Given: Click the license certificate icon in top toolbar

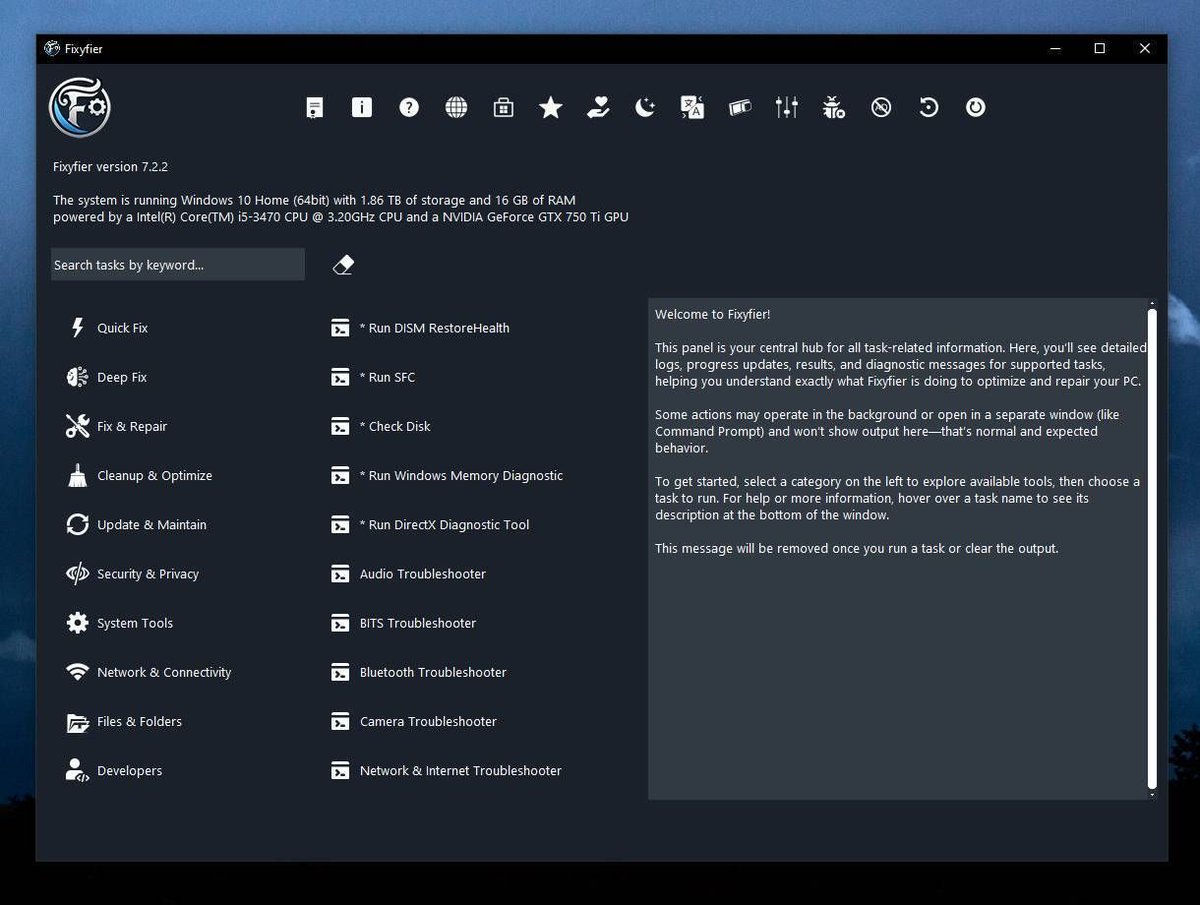Looking at the screenshot, I should pos(314,107).
